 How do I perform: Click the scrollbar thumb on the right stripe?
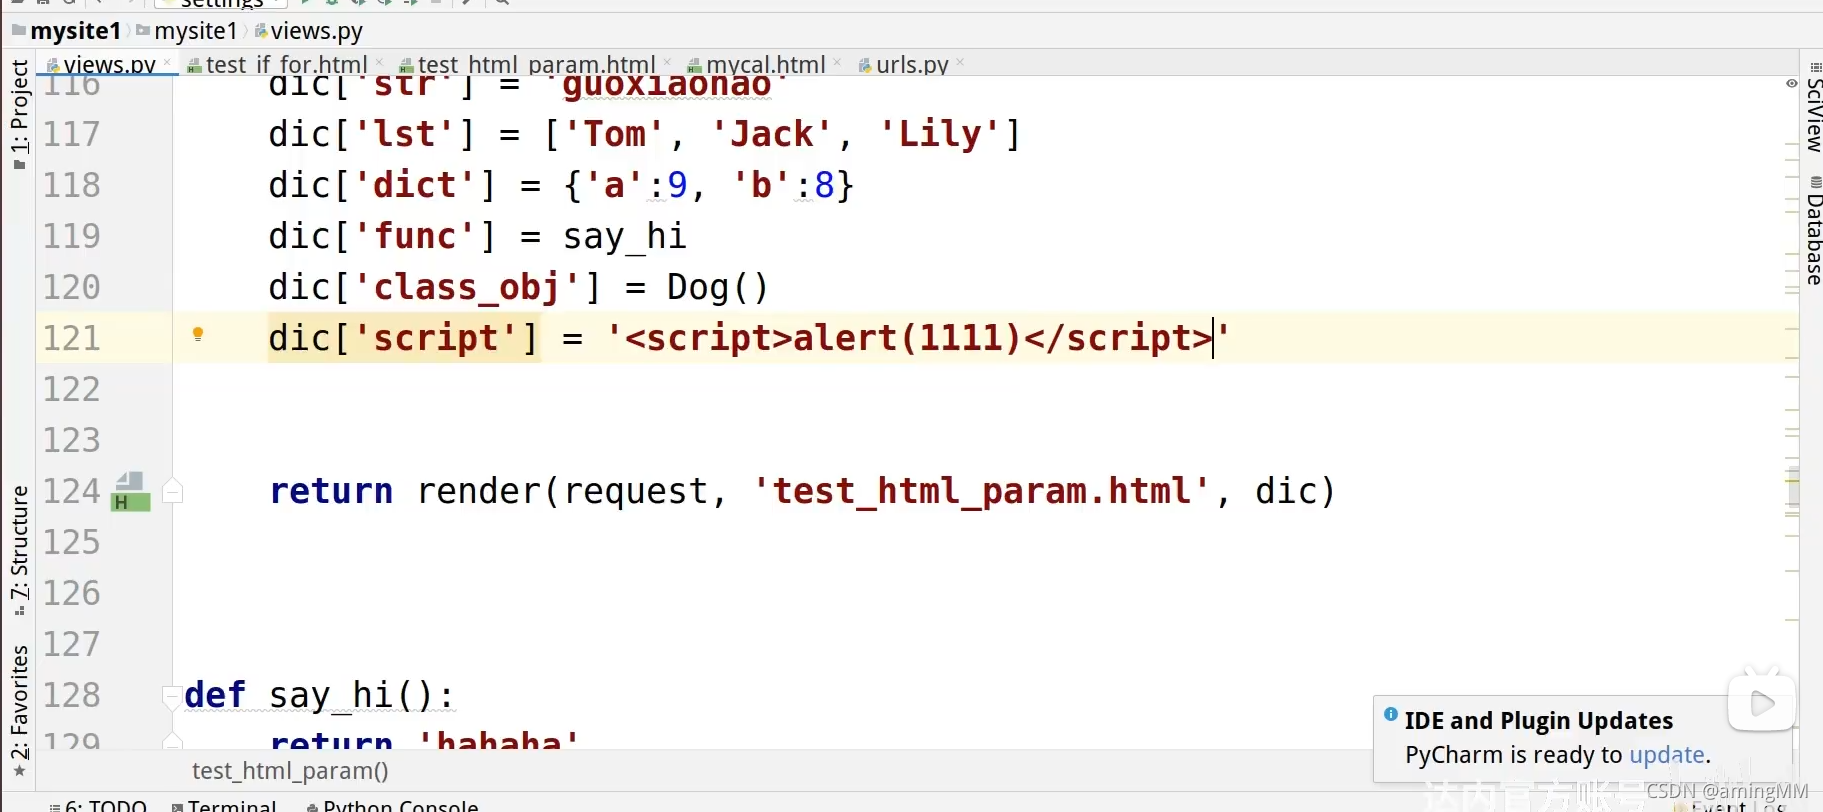coord(1793,487)
